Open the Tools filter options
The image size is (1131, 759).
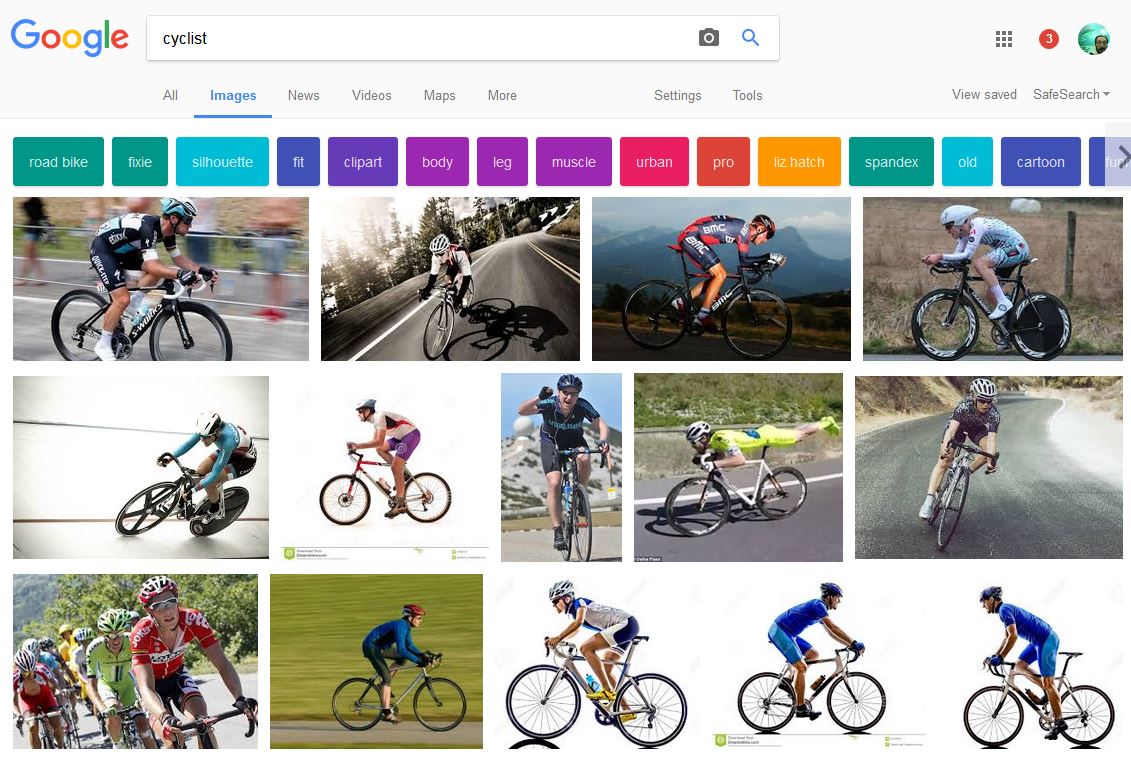point(747,96)
